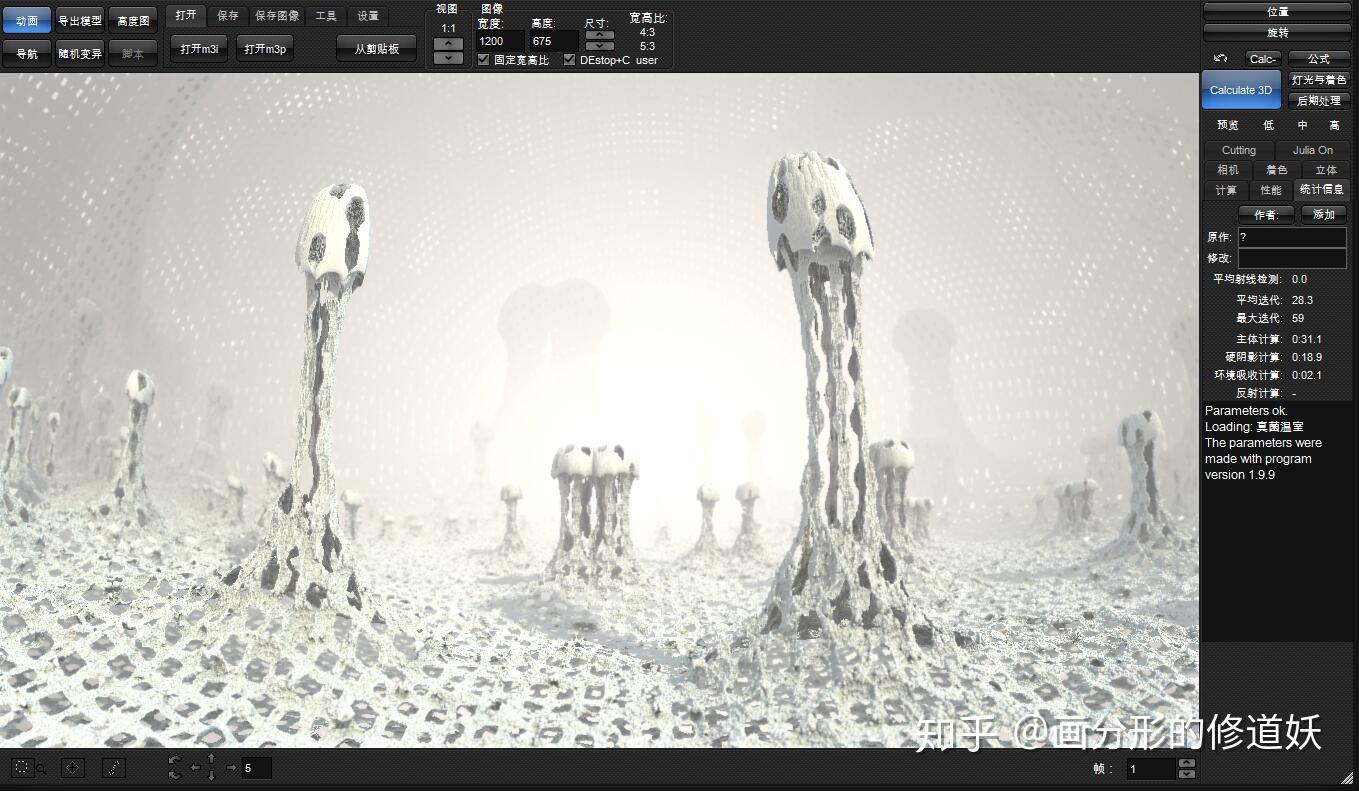Click the 宽度 width input field
Viewport: 1359px width, 791px height.
pos(500,41)
